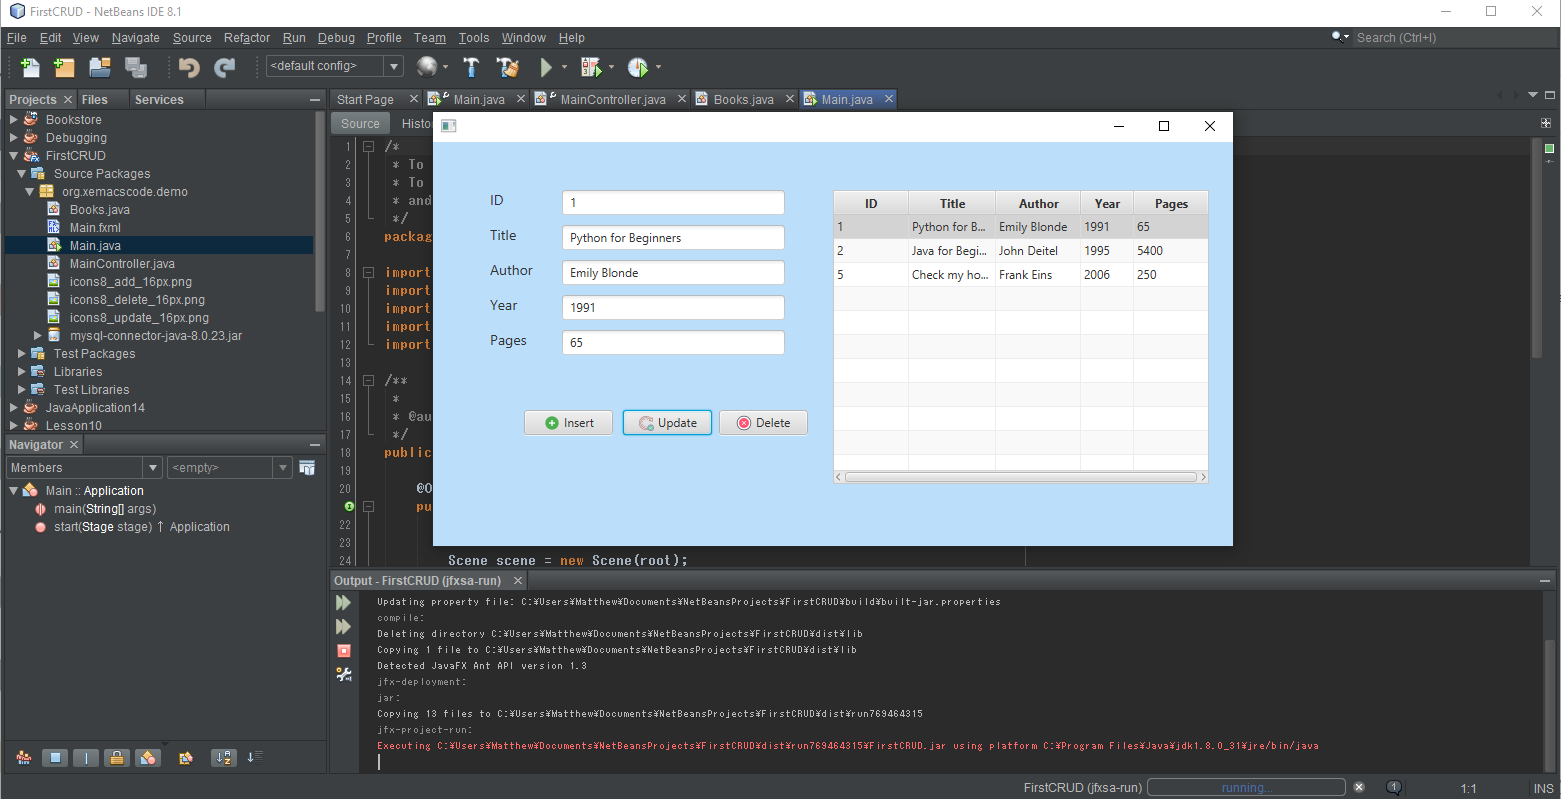Viewport: 1561px width, 799px height.
Task: Toggle Sort by Source in Navigator
Action: pos(255,757)
